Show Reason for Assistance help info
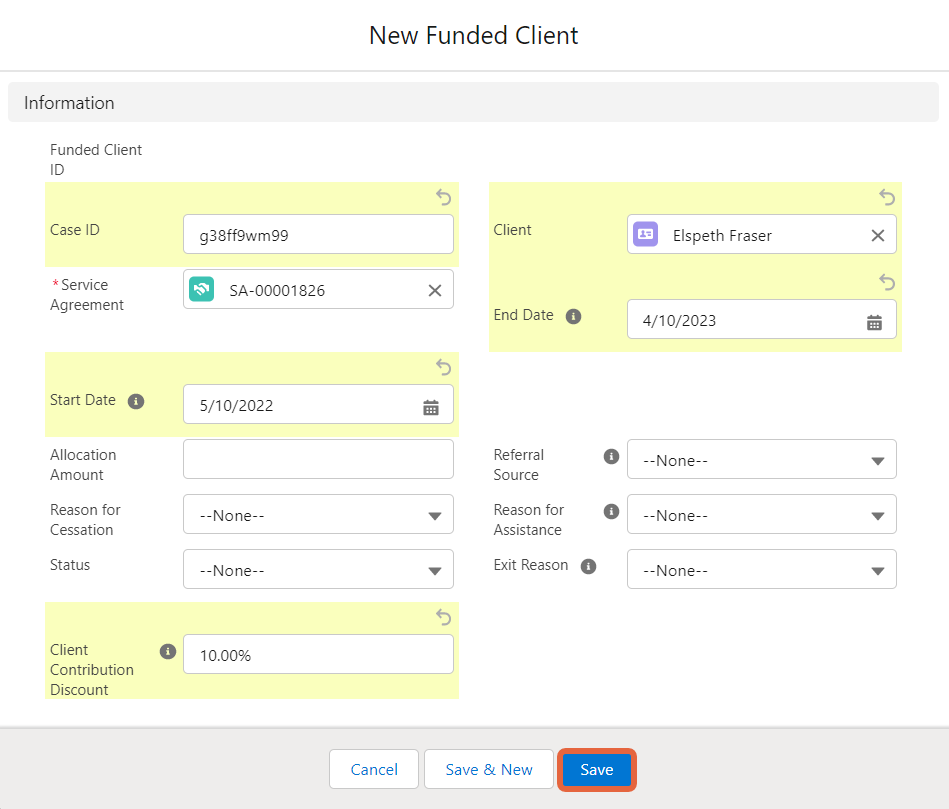The height and width of the screenshot is (809, 949). tap(611, 511)
